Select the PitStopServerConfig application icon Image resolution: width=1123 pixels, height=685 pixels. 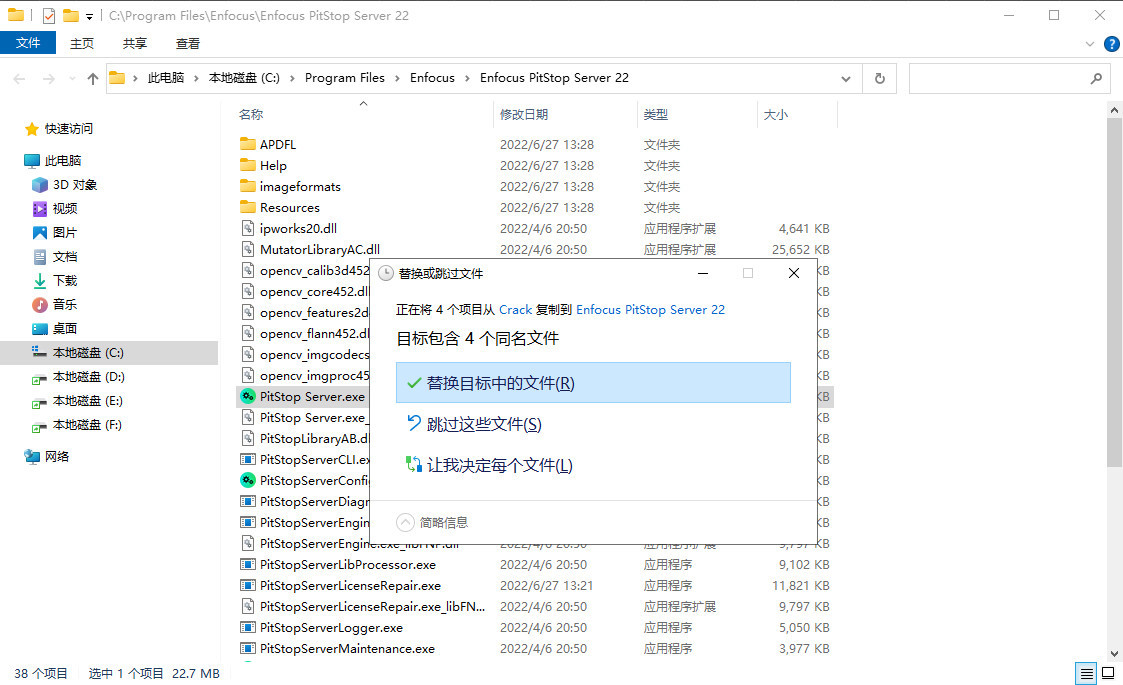click(248, 480)
